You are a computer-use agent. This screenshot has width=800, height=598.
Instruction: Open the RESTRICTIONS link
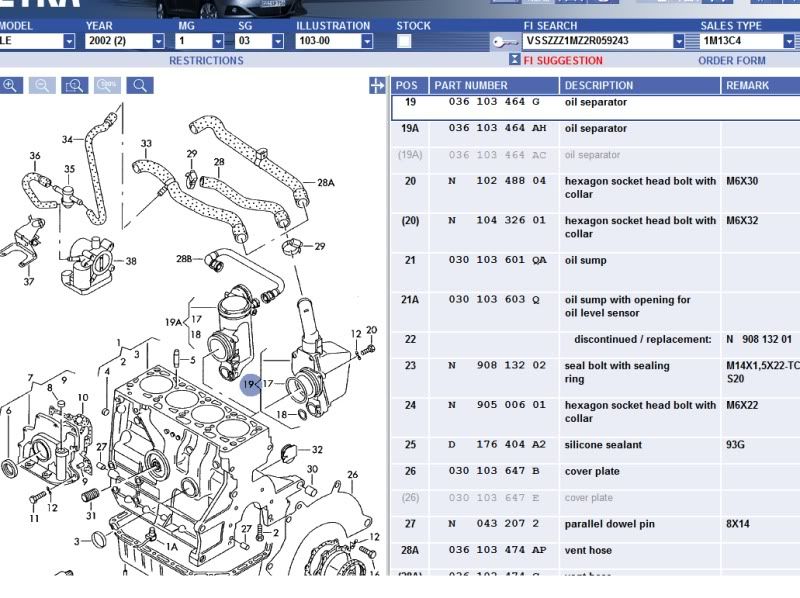(x=206, y=61)
